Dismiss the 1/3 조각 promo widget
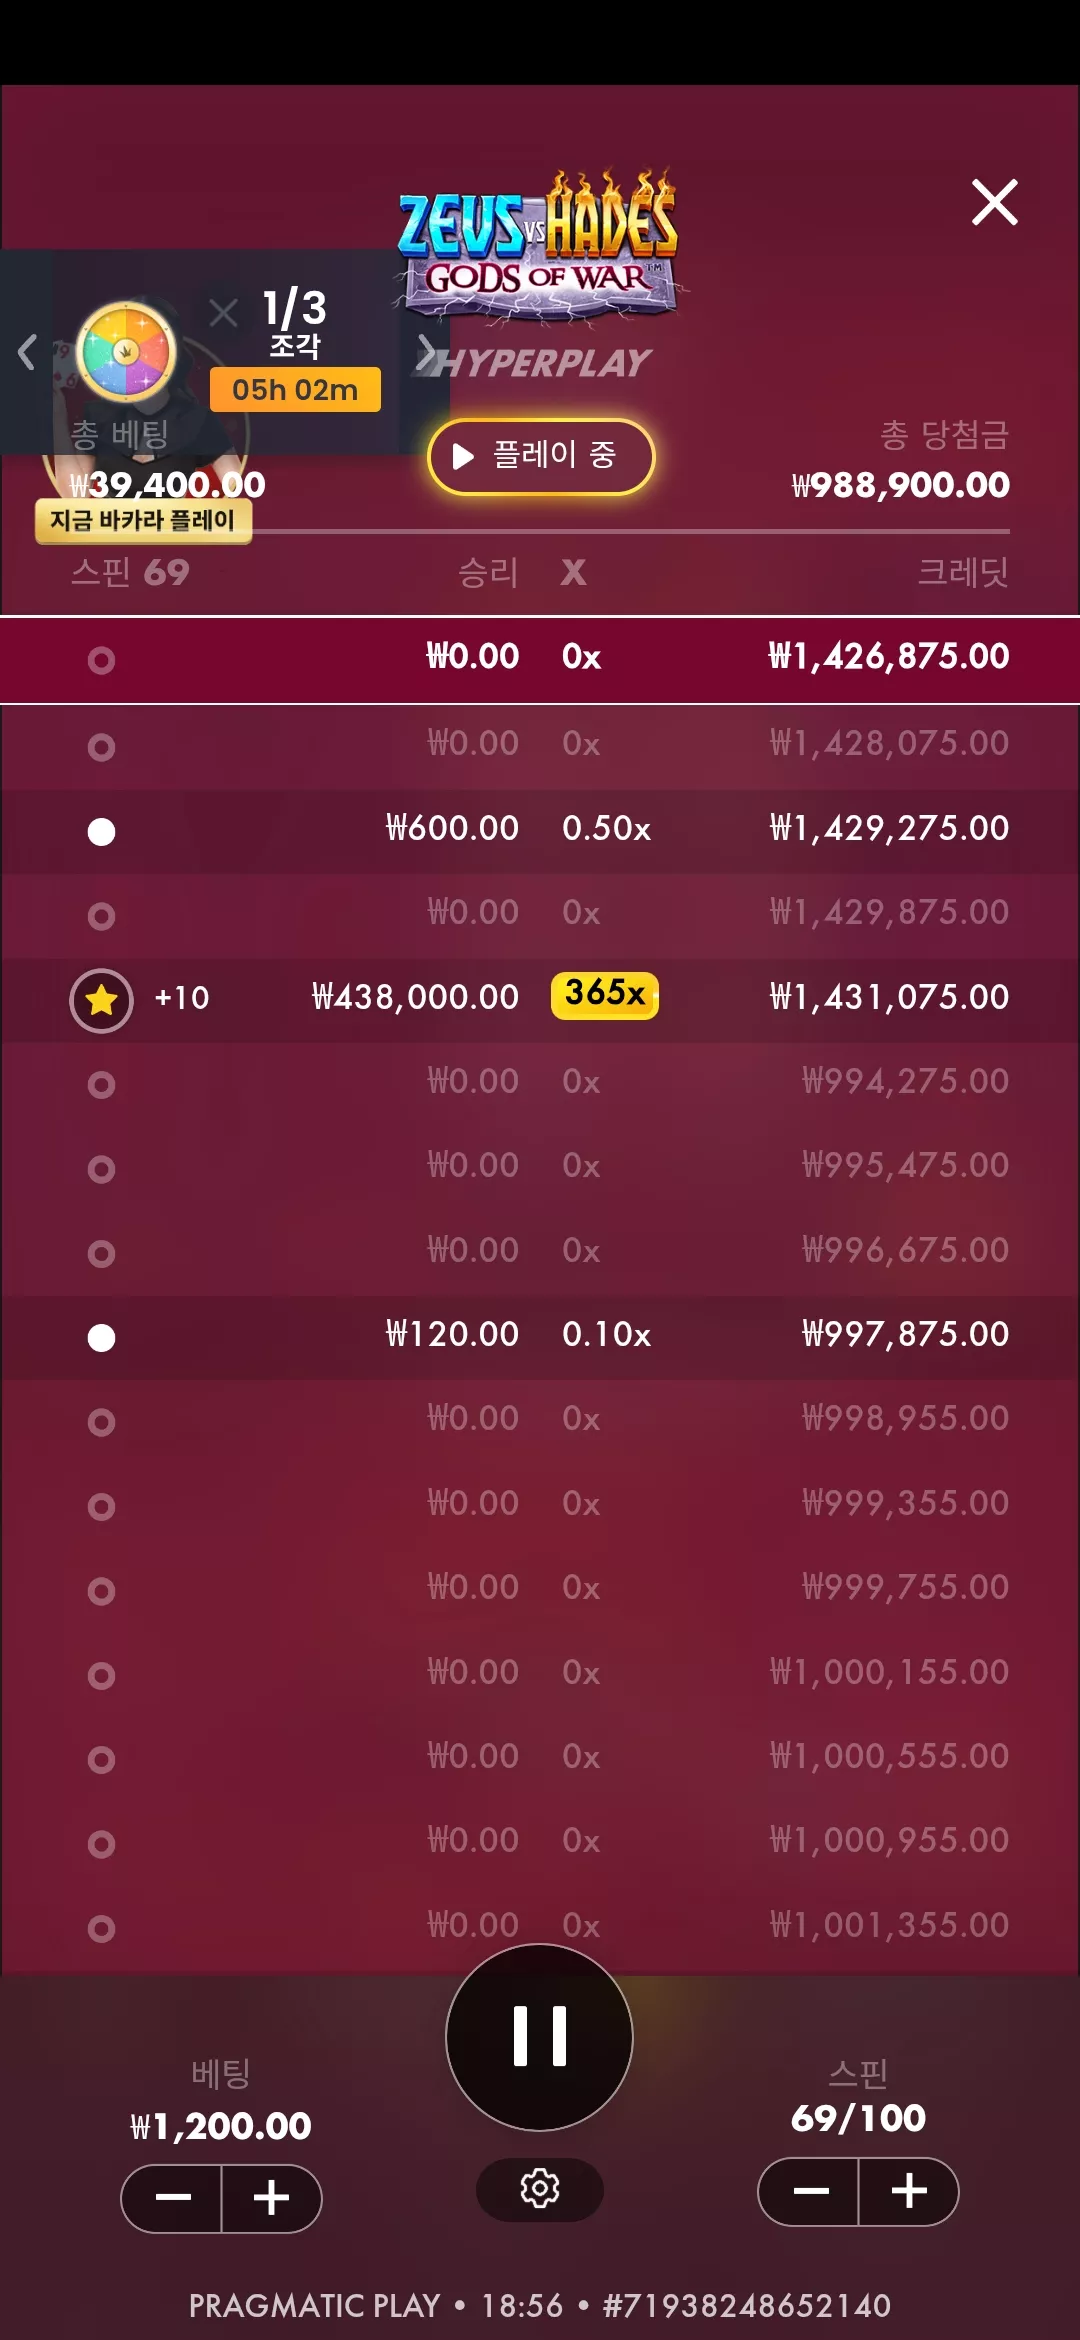This screenshot has width=1080, height=2340. pos(224,313)
